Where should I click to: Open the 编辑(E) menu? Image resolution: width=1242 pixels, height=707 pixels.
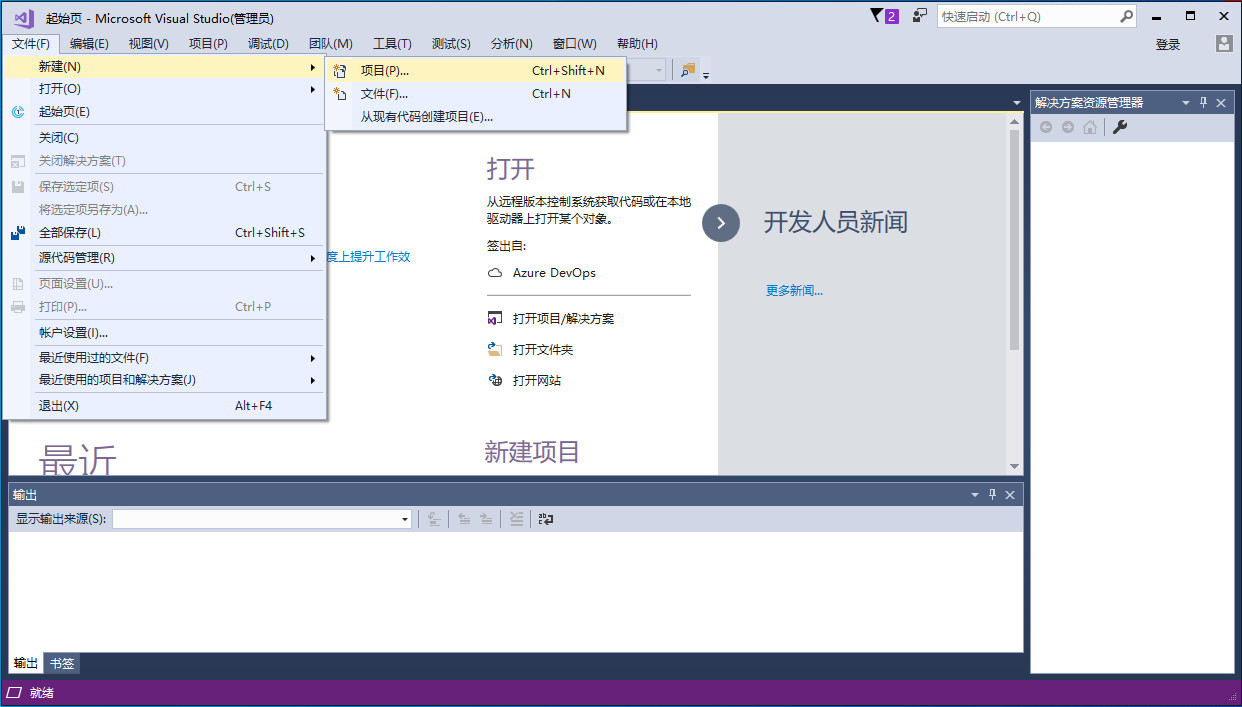[89, 44]
